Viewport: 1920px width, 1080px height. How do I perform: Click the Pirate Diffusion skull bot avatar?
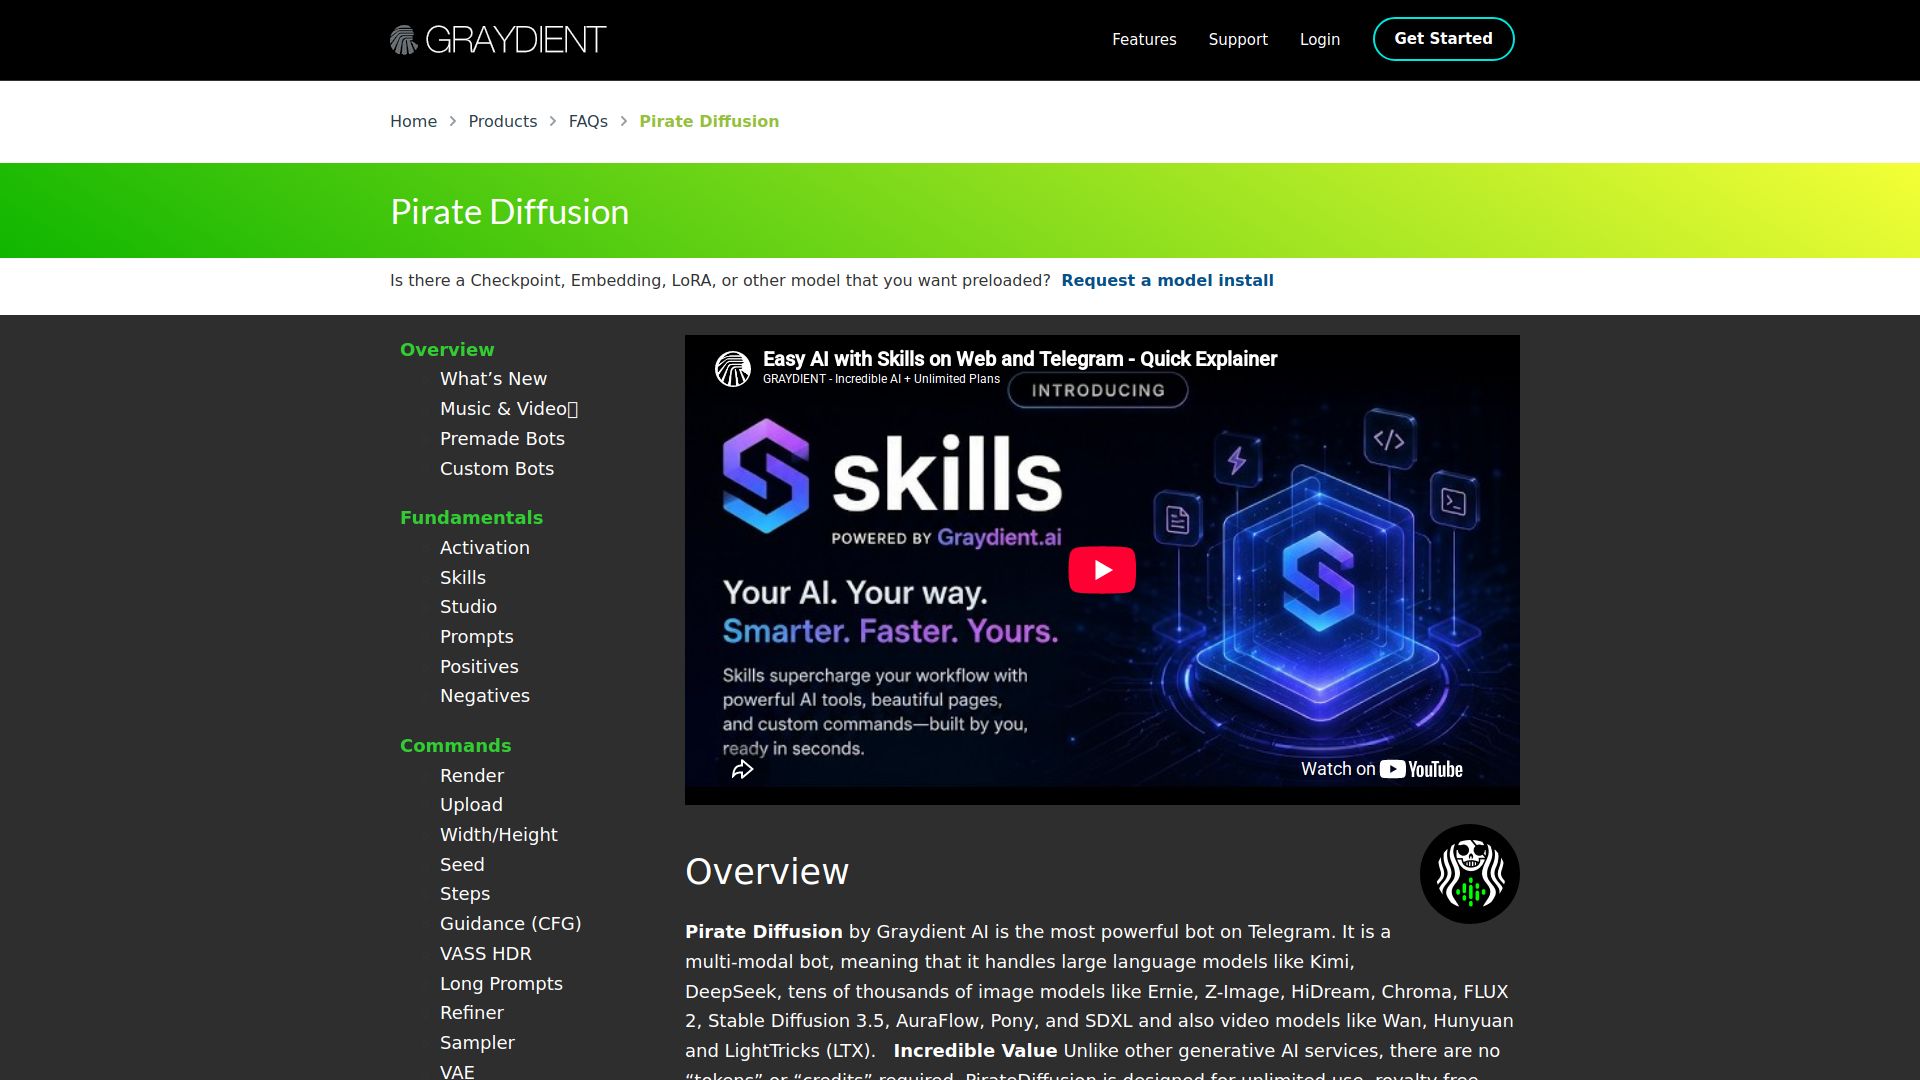point(1469,874)
